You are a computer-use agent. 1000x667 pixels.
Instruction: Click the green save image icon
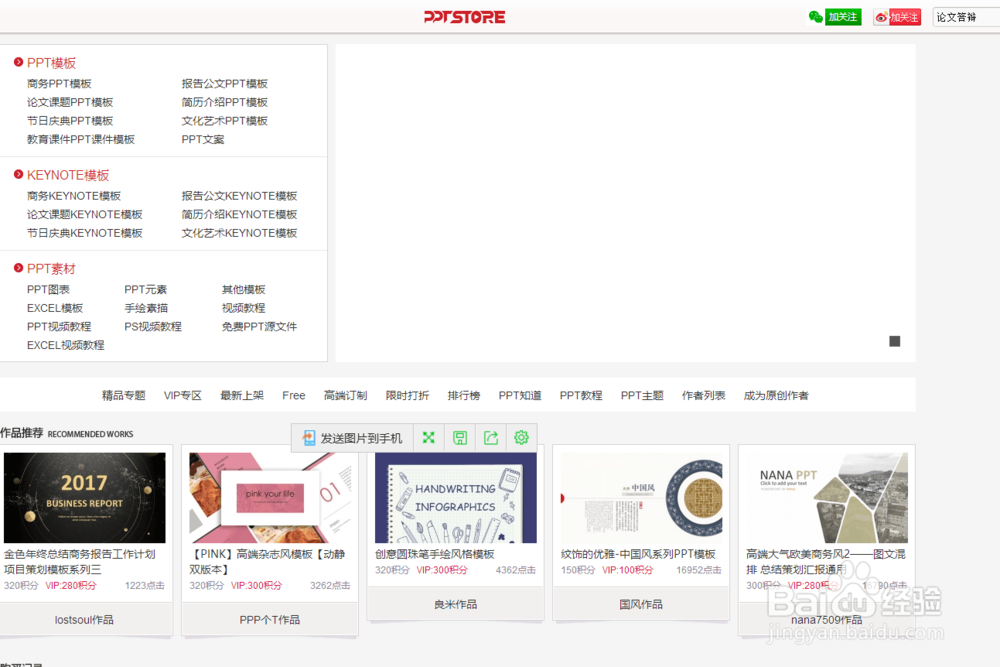click(x=460, y=437)
